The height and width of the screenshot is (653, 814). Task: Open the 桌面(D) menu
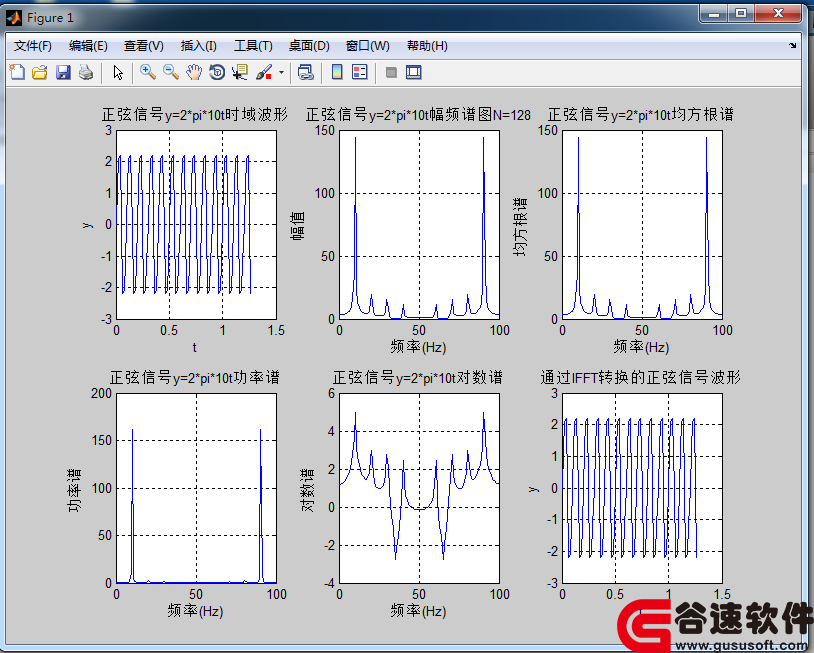309,46
